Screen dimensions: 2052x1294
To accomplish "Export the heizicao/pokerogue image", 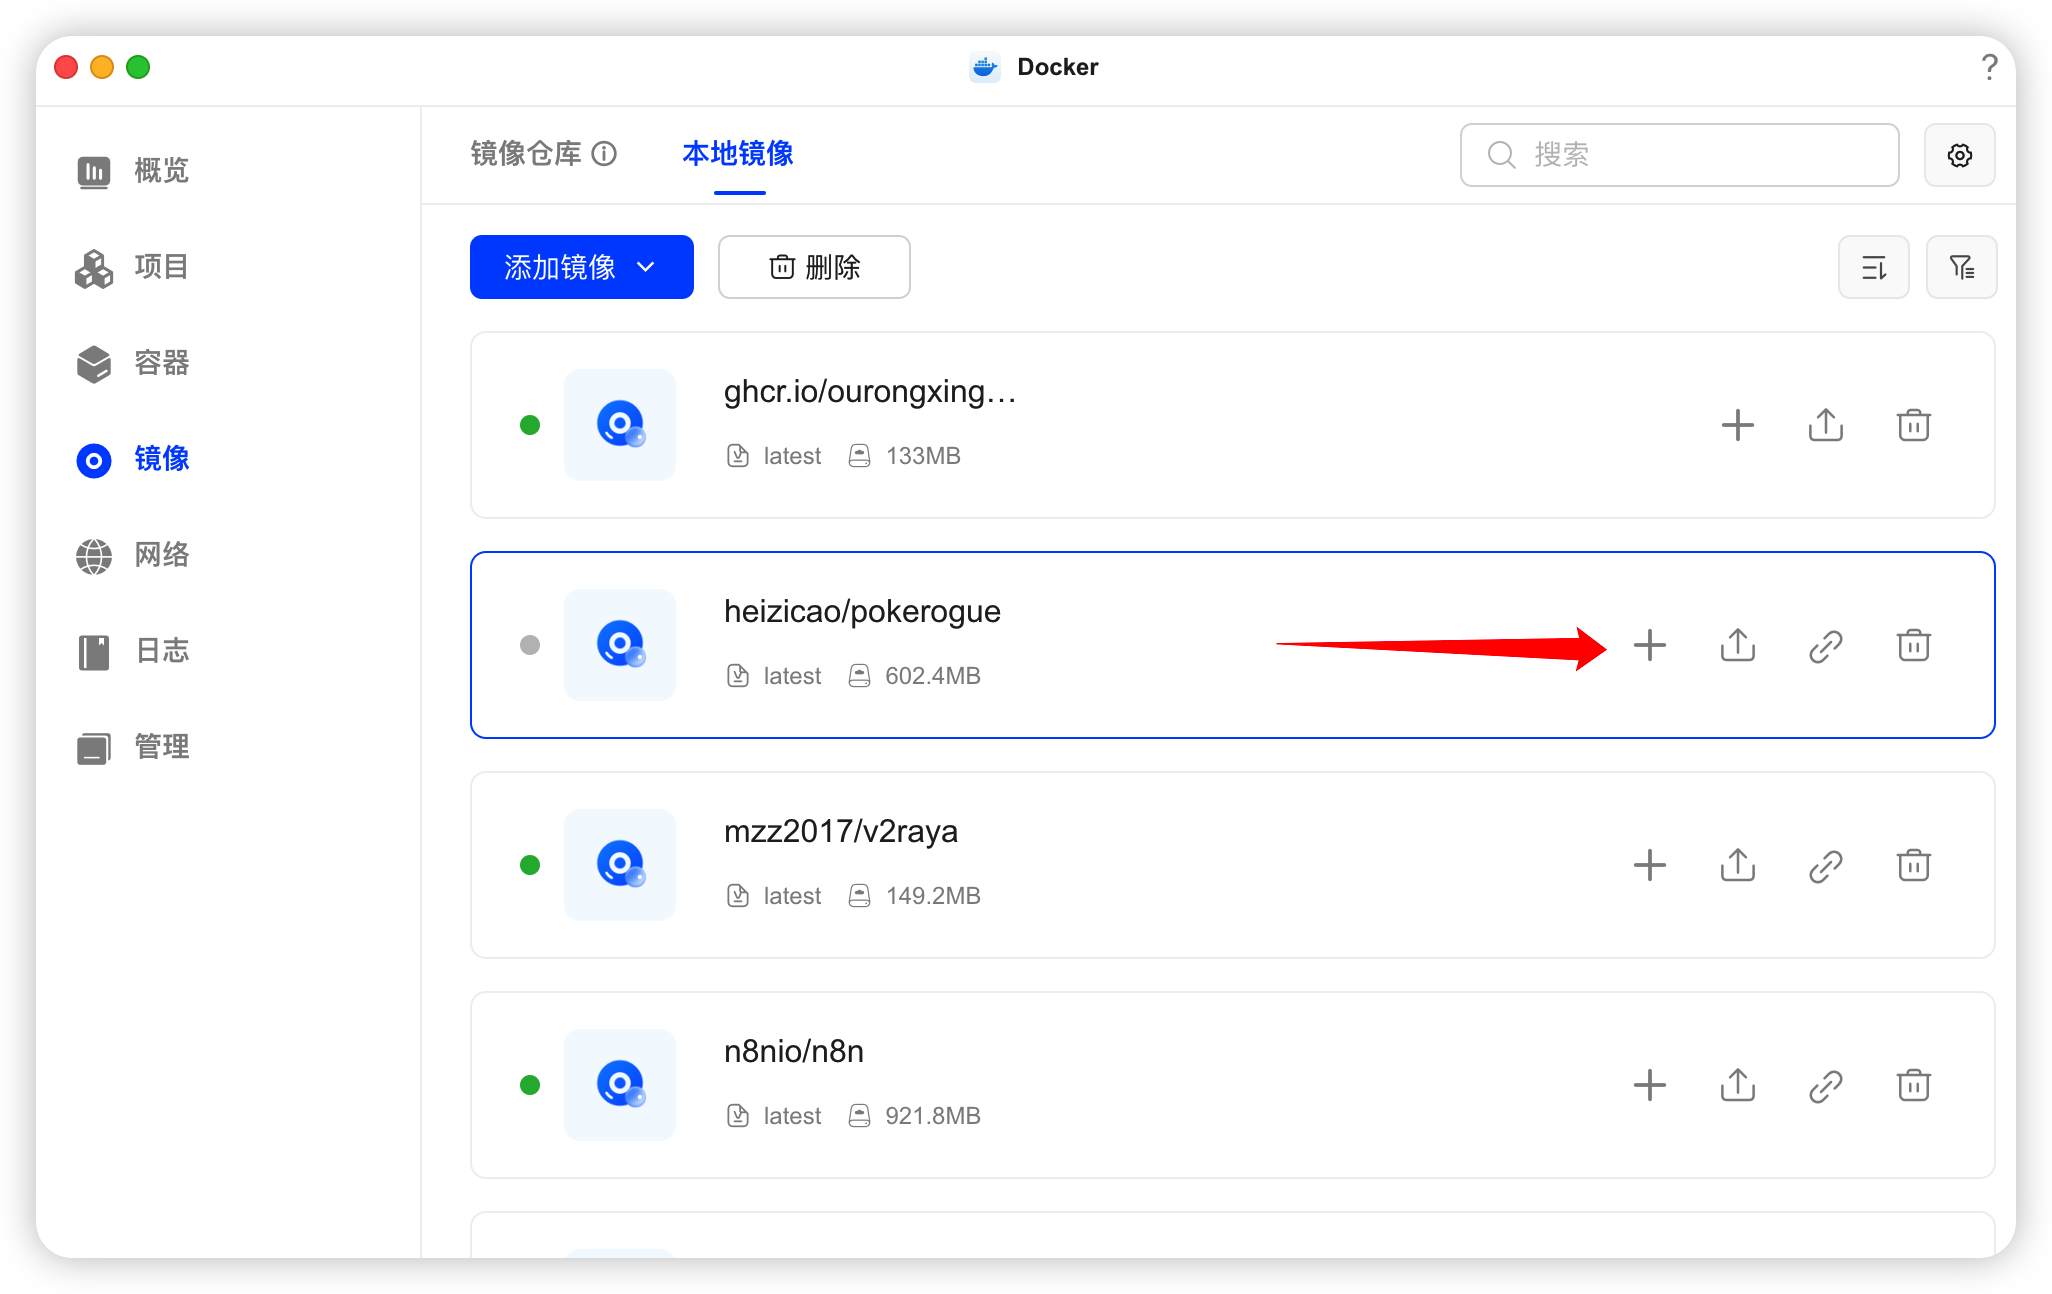I will (1737, 645).
